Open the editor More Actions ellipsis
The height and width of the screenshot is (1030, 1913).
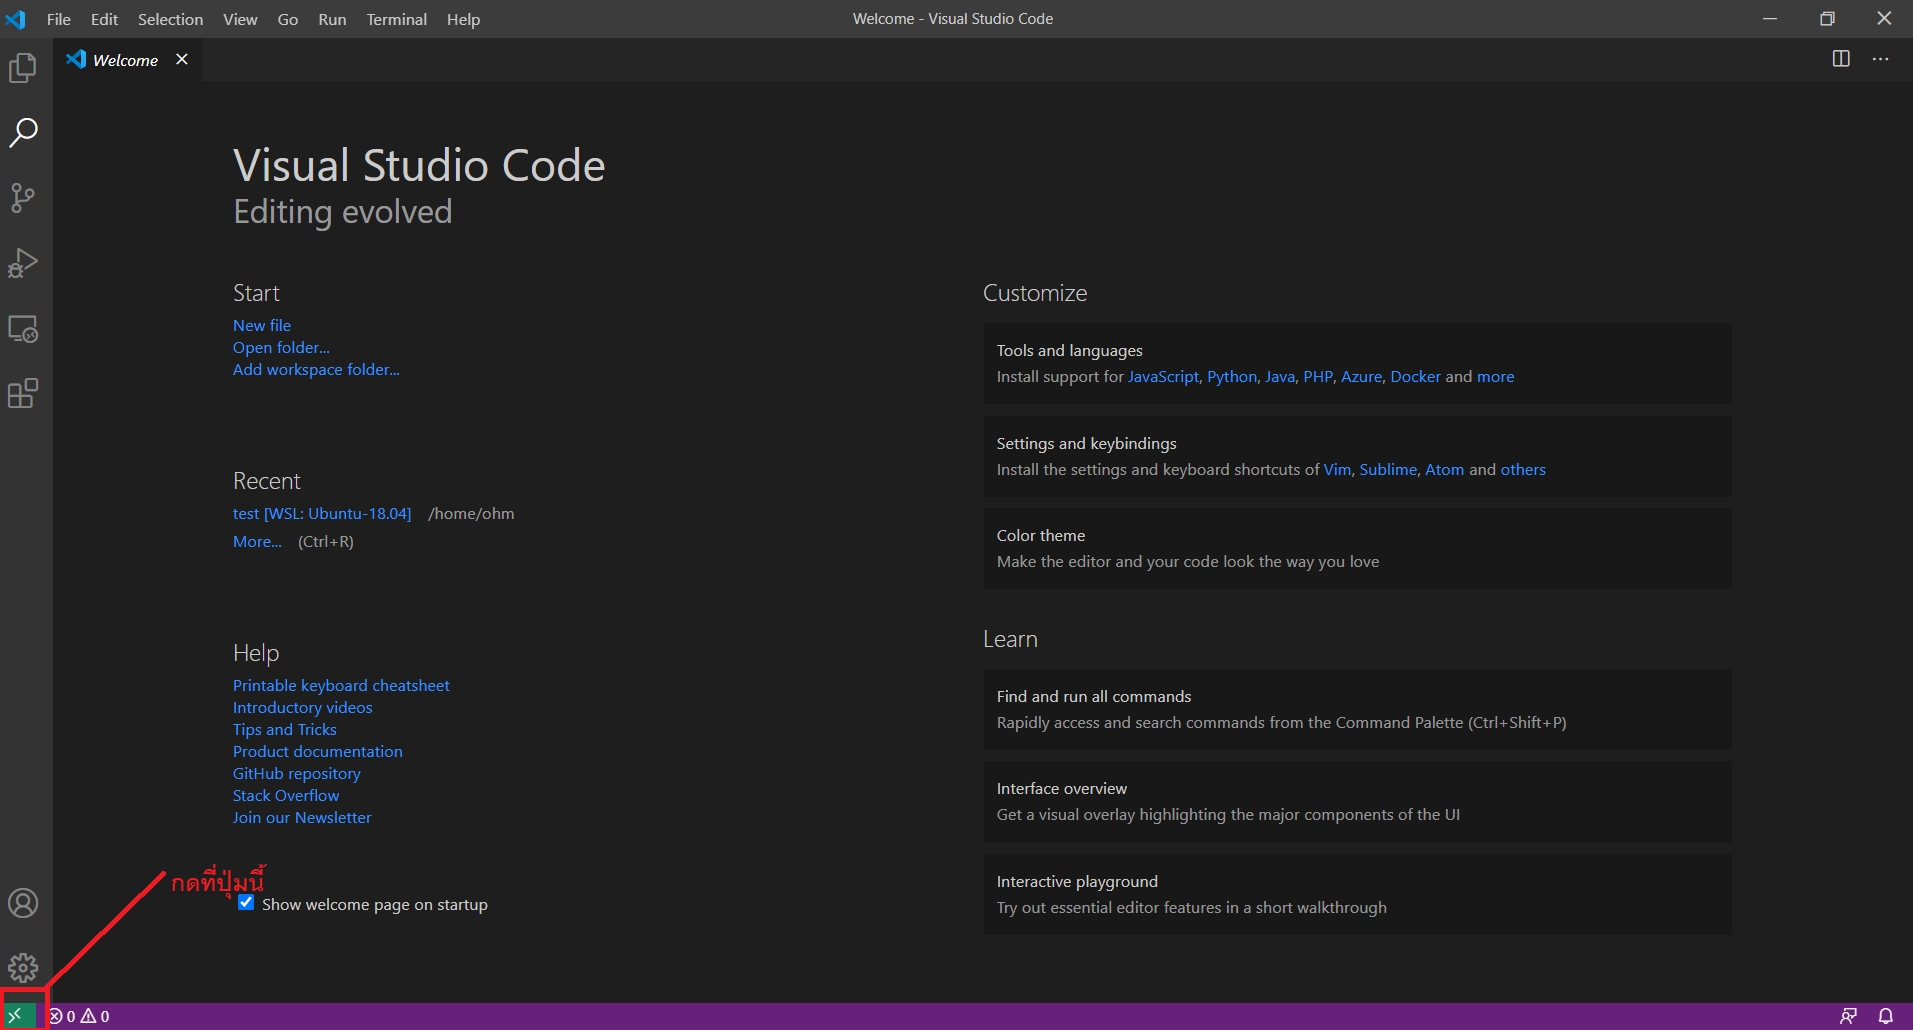tap(1881, 59)
